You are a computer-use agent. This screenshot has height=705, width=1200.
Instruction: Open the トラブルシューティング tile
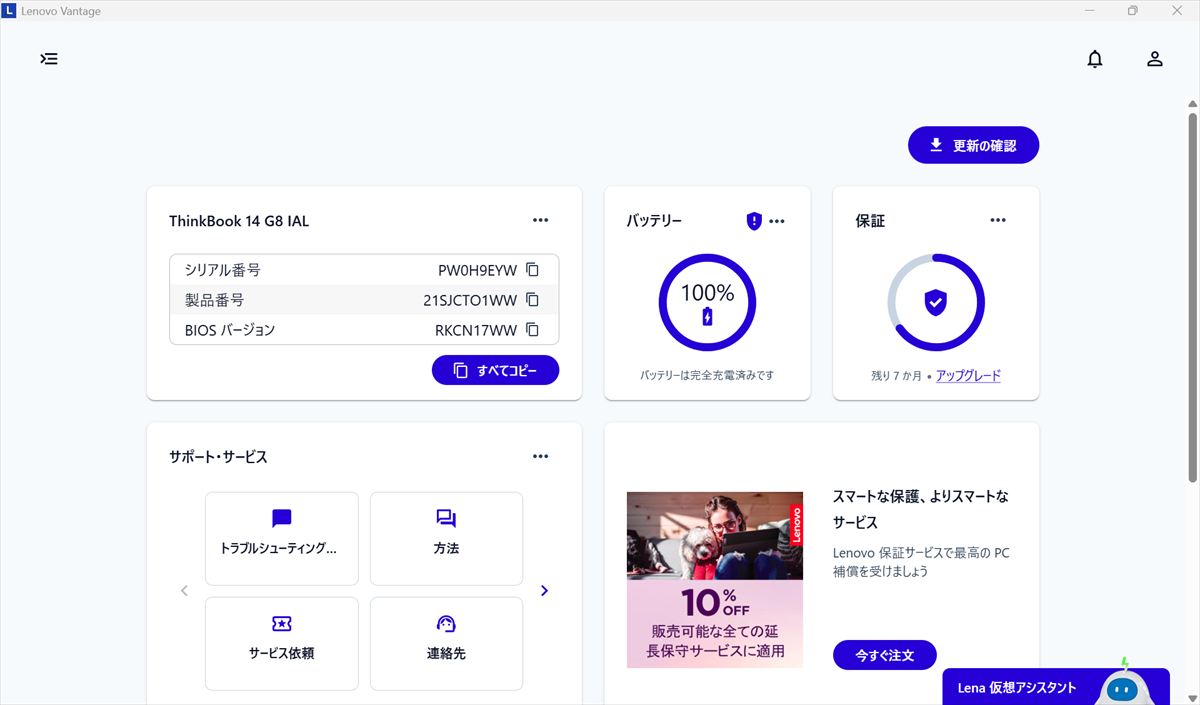(282, 538)
